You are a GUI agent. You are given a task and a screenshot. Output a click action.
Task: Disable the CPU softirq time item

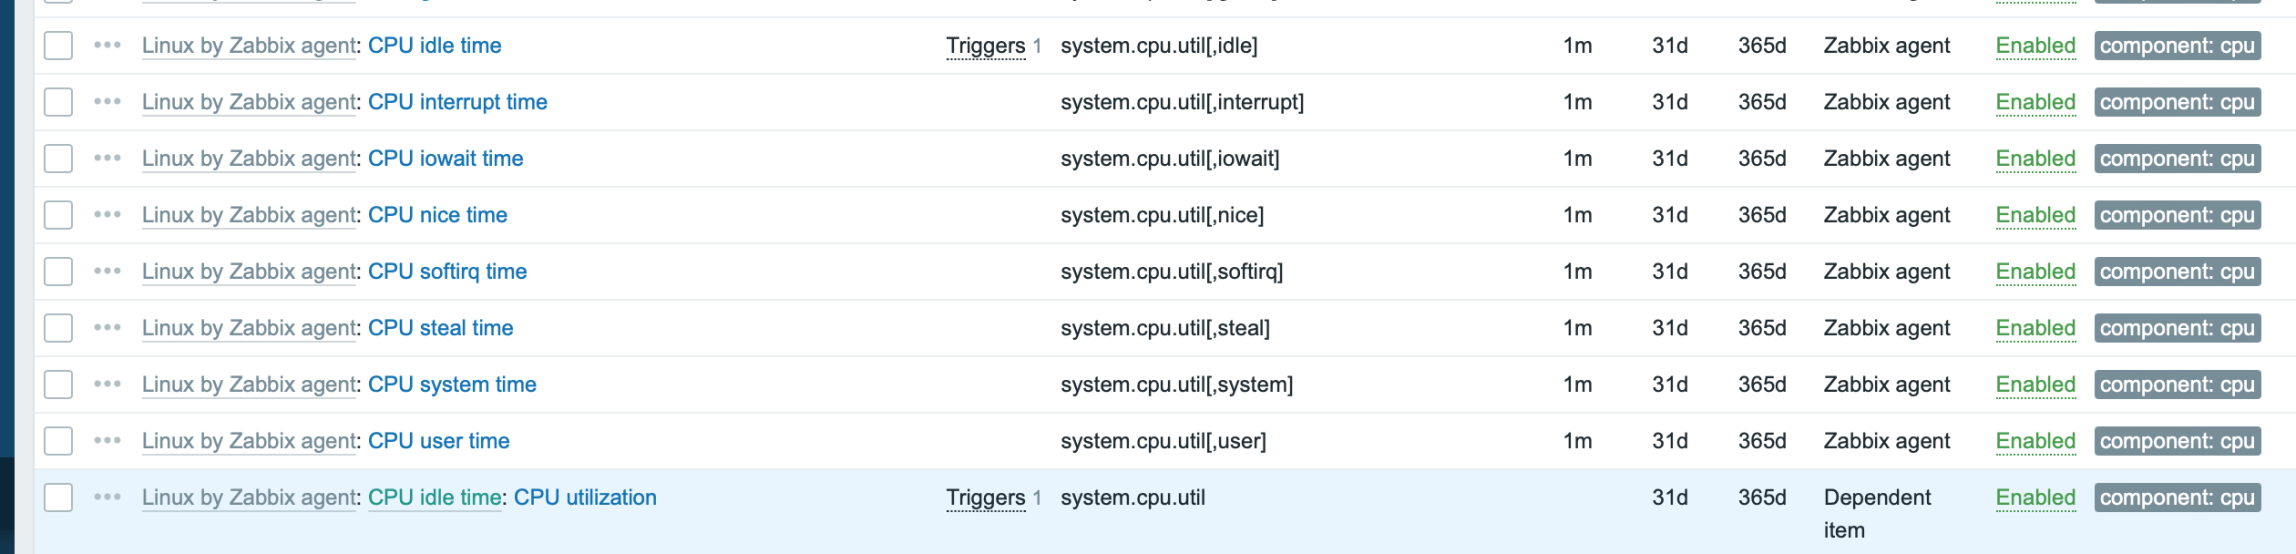tap(2035, 271)
